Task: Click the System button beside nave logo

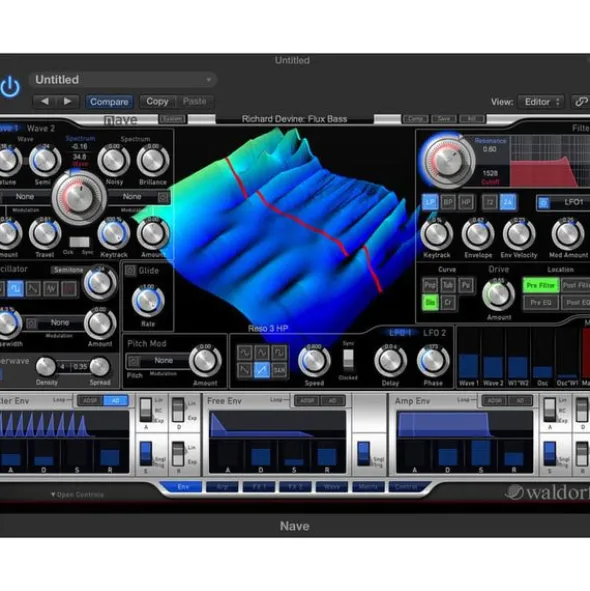Action: pos(172,119)
